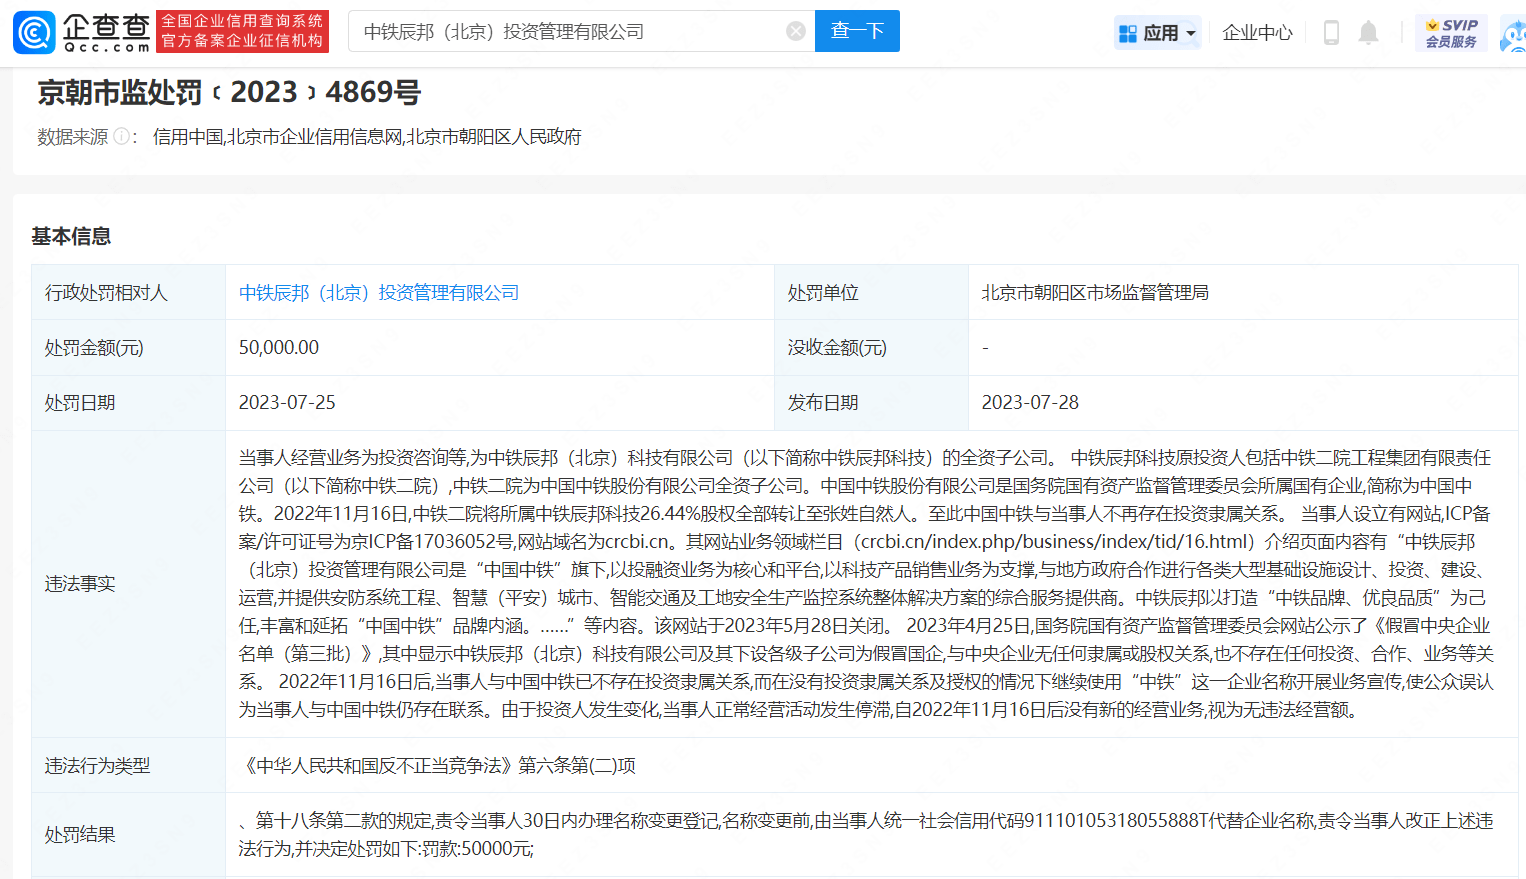Click the 处罚日期 label cell
The width and height of the screenshot is (1526, 879).
pos(129,402)
